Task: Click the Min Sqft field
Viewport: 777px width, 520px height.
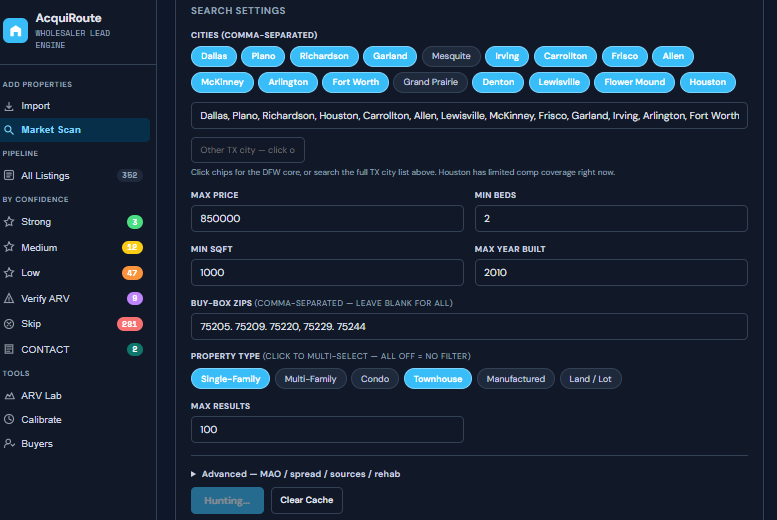Action: point(327,273)
